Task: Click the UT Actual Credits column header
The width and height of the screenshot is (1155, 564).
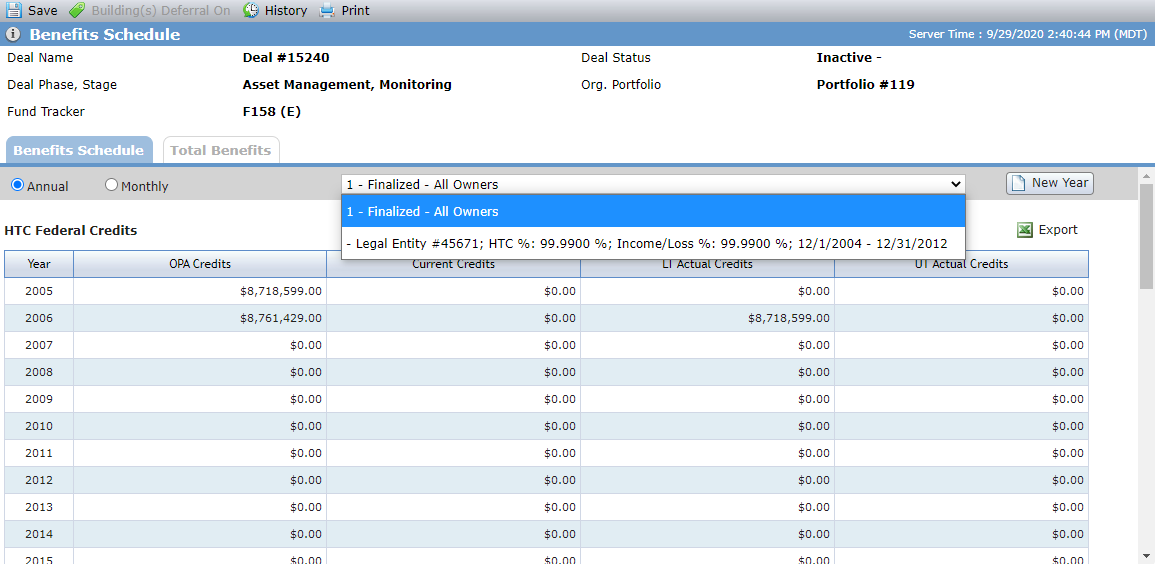Action: coord(961,264)
